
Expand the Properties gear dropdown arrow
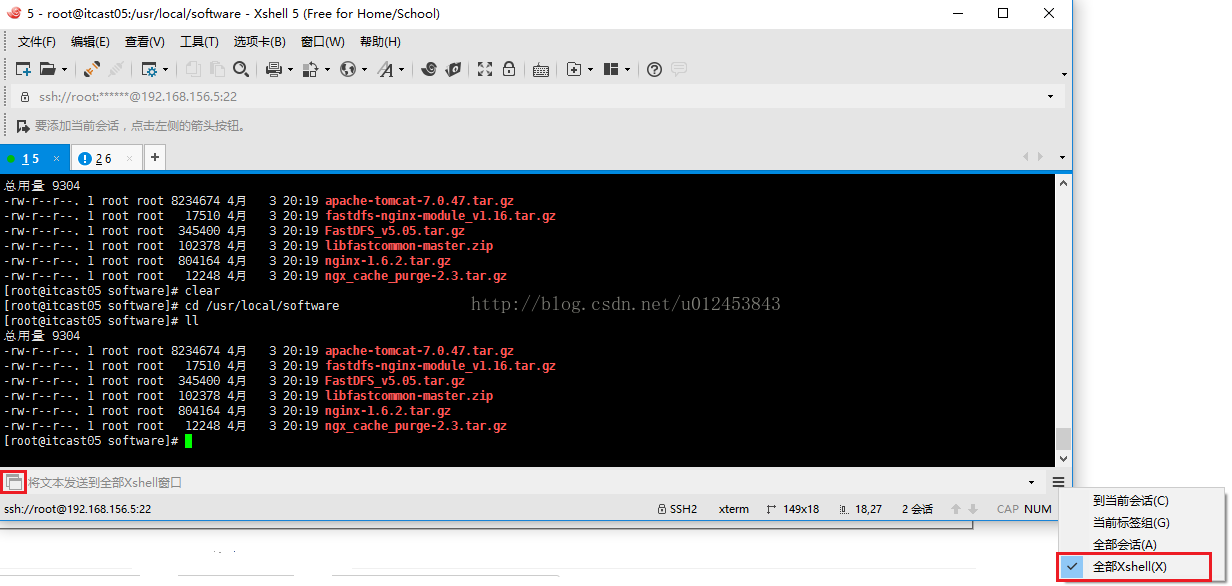[x=166, y=70]
